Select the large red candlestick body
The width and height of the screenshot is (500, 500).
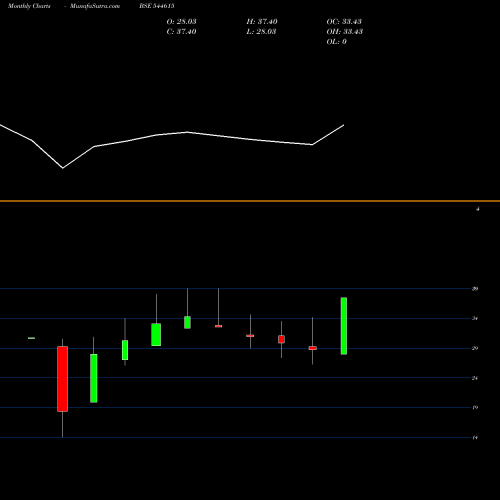tap(62, 379)
